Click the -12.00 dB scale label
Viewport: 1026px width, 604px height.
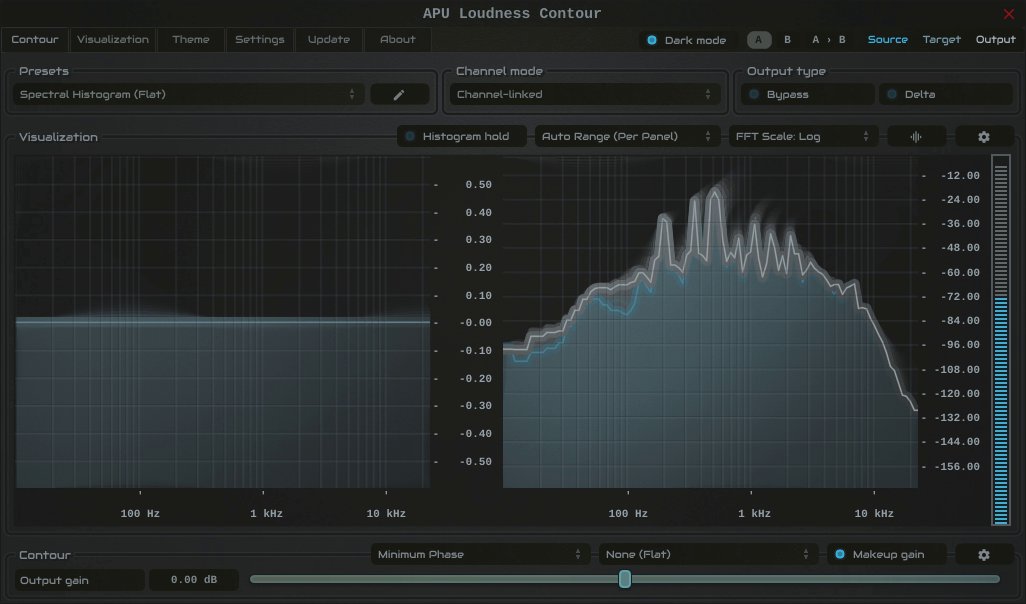click(960, 175)
